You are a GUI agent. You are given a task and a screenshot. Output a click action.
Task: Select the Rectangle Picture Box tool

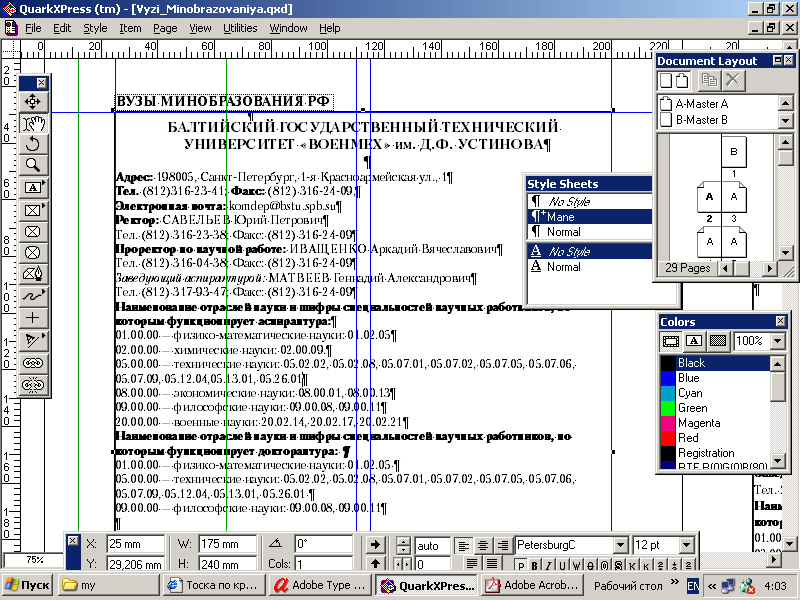tap(33, 210)
